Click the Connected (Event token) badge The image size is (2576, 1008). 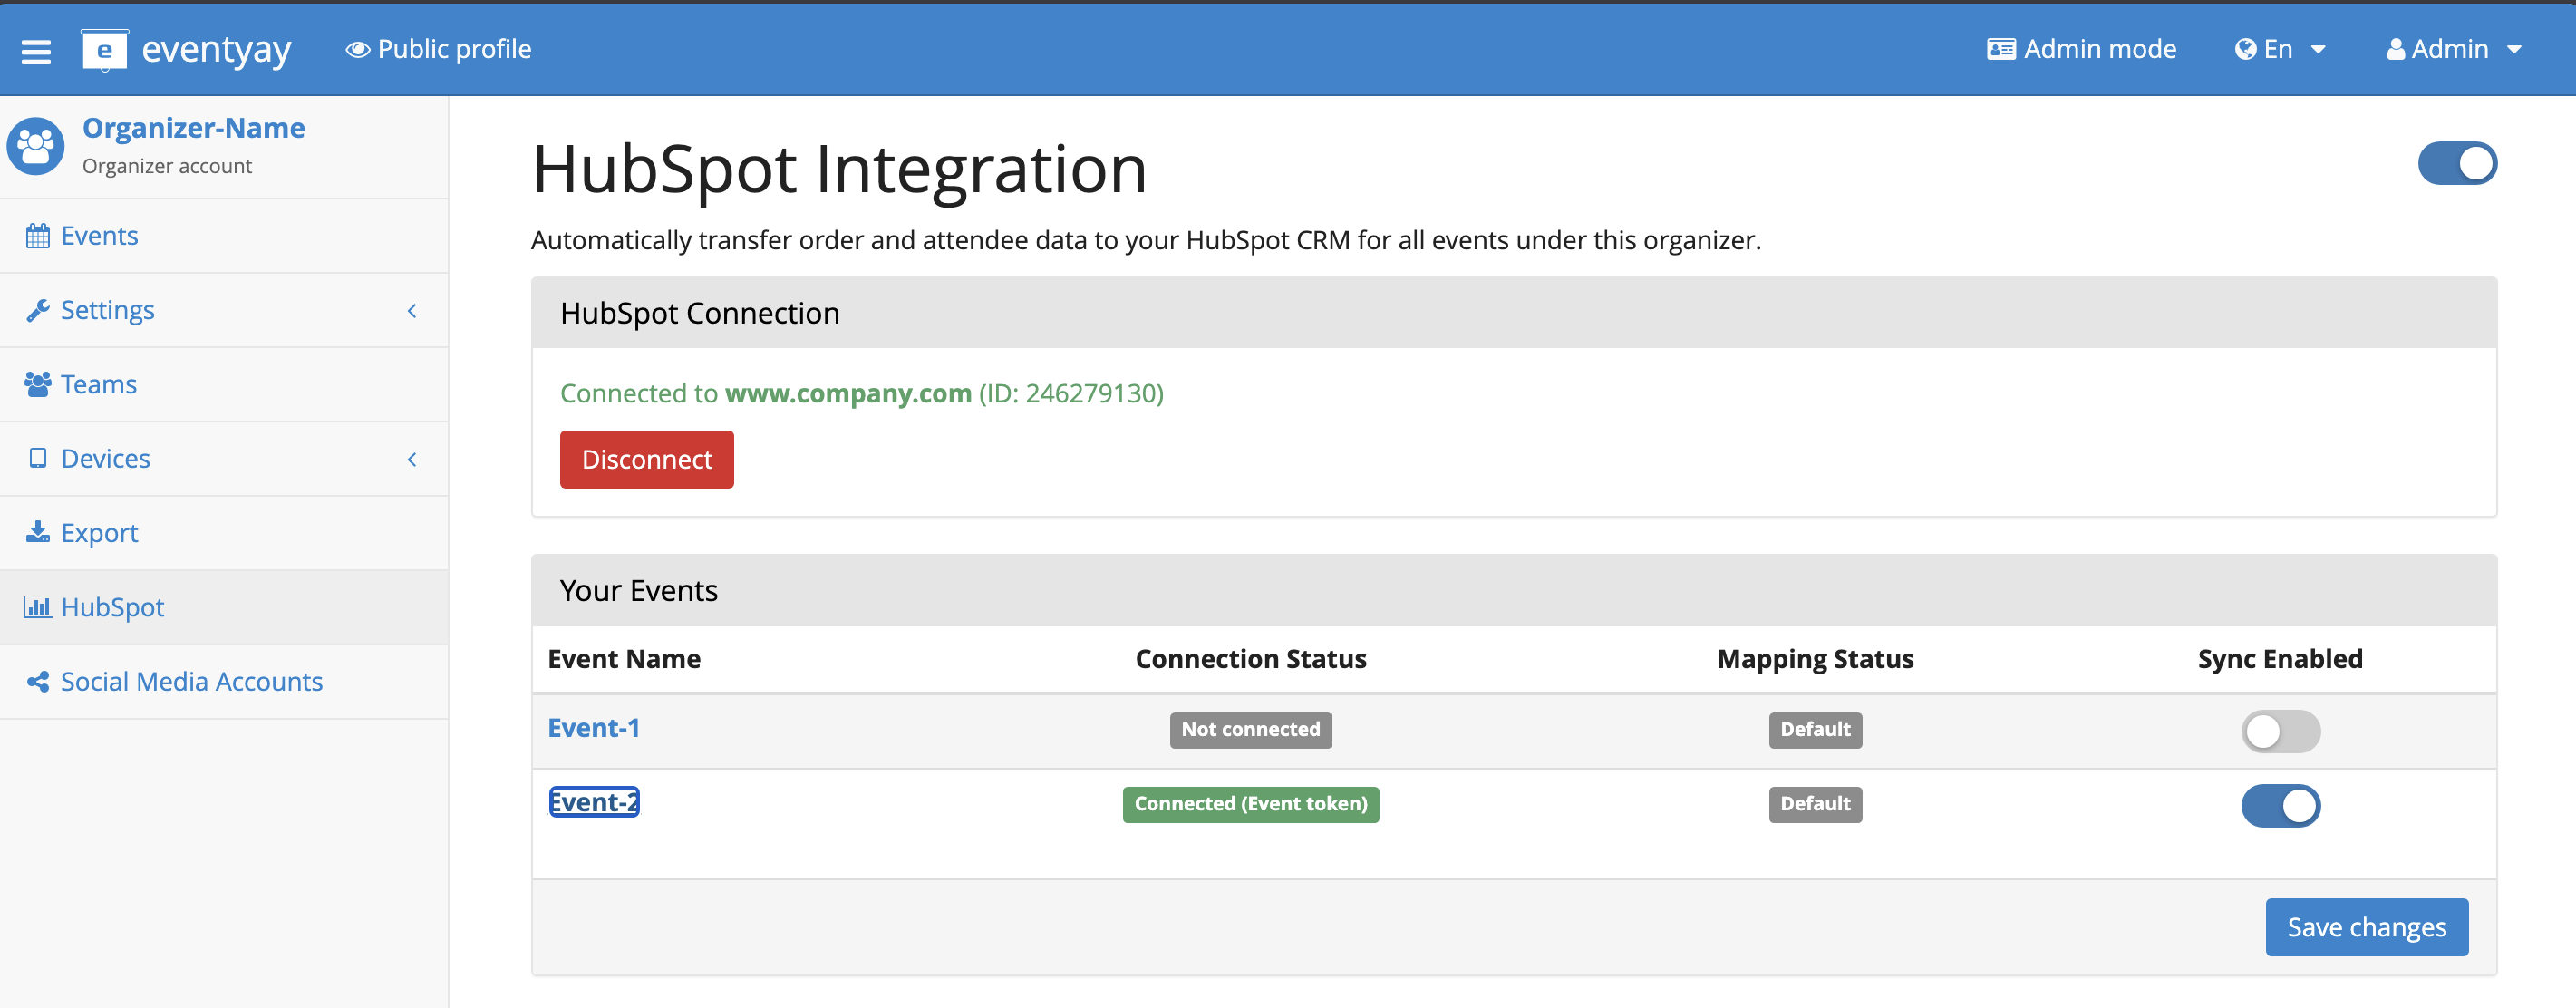(x=1250, y=804)
